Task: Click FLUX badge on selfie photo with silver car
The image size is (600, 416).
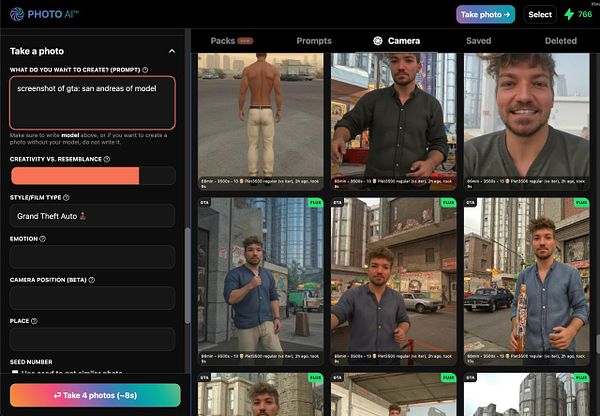Action: pos(448,202)
